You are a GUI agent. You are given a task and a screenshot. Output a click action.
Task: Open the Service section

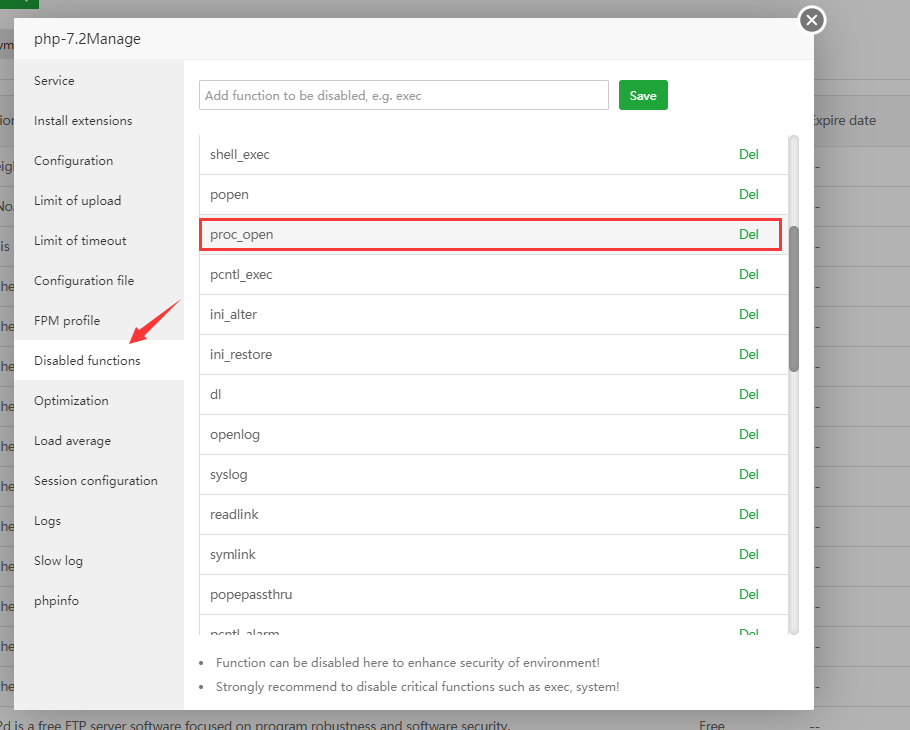pos(54,81)
